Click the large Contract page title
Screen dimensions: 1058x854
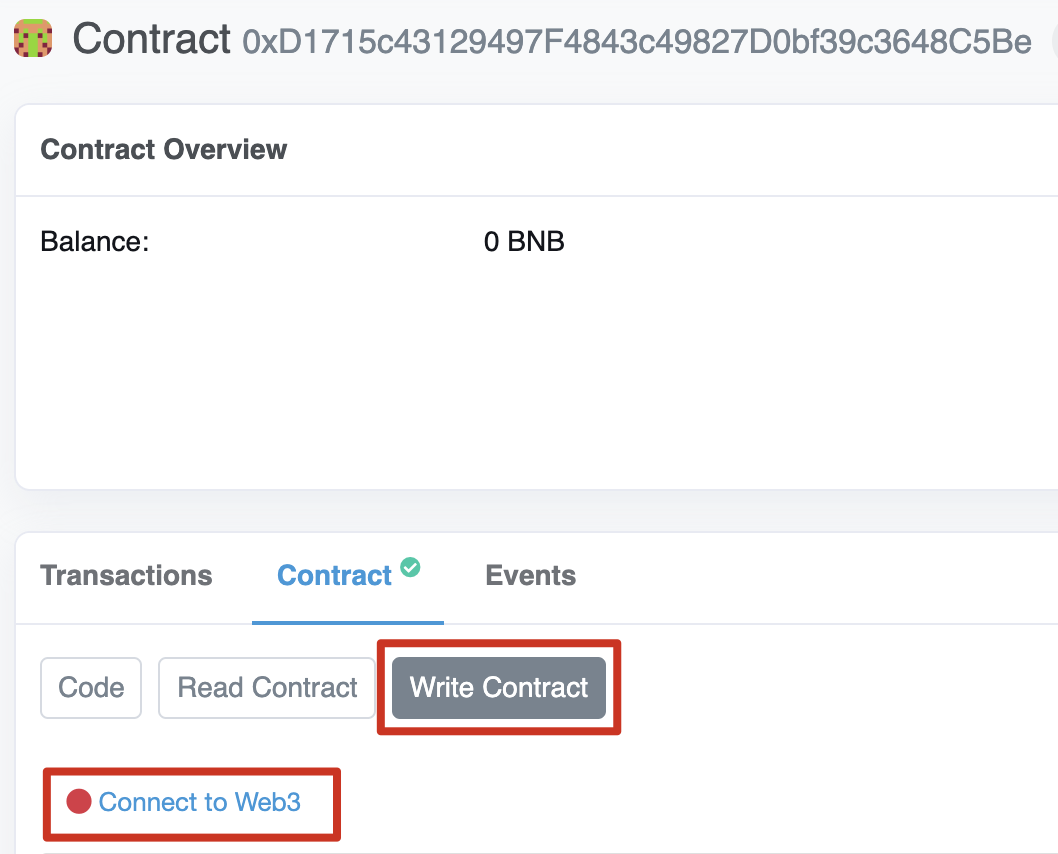pyautogui.click(x=152, y=39)
